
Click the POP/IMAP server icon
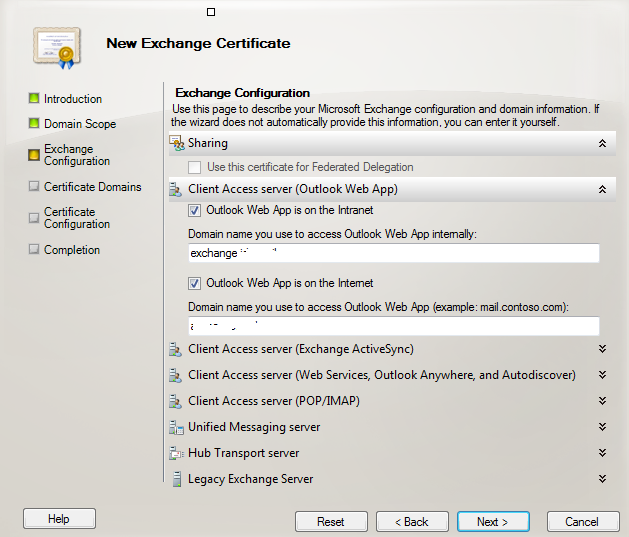coord(175,401)
